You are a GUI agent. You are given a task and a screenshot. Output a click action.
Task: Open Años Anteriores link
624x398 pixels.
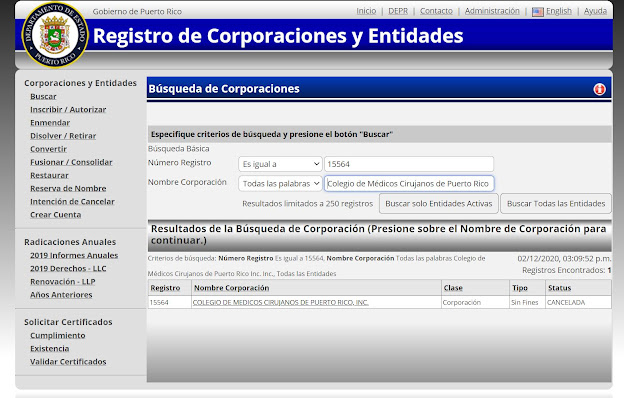coord(61,295)
